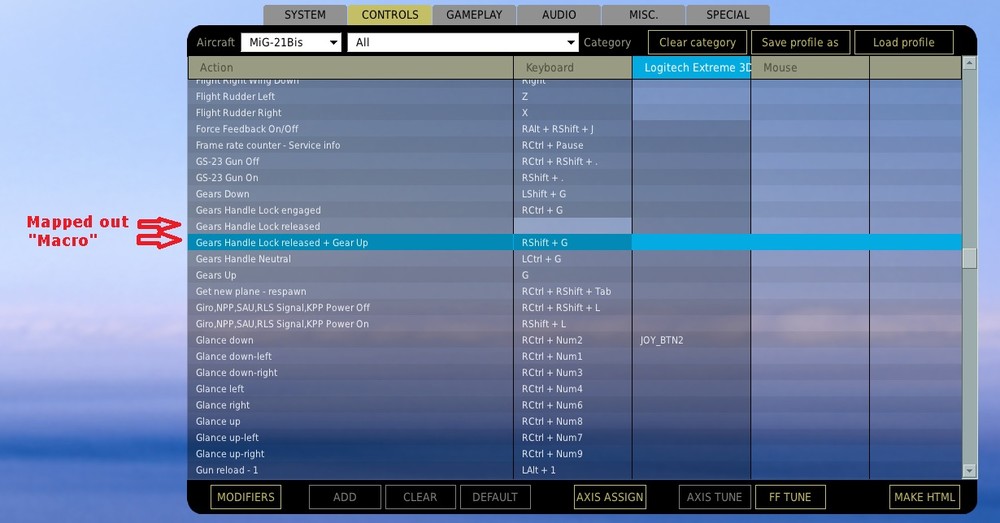Click the vertical scrollbar thumb
Screen dimensions: 1000x523
(969, 259)
